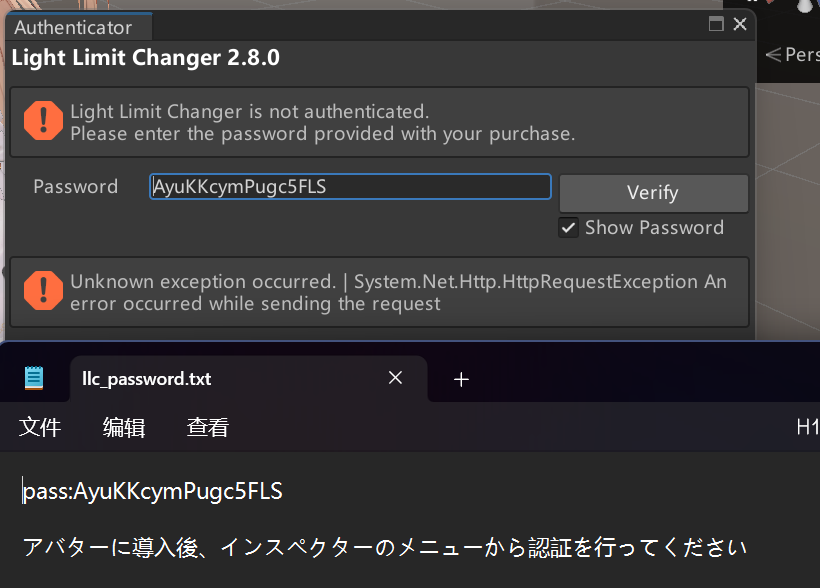This screenshot has height=588, width=820.
Task: Click the Verify button
Action: pos(653,193)
